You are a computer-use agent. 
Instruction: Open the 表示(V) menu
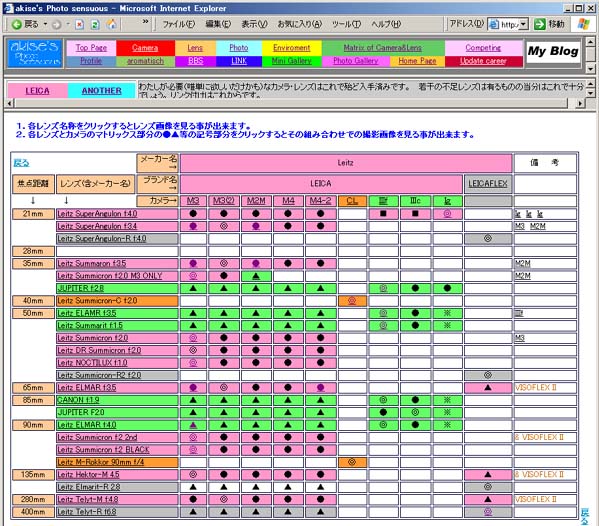click(254, 24)
